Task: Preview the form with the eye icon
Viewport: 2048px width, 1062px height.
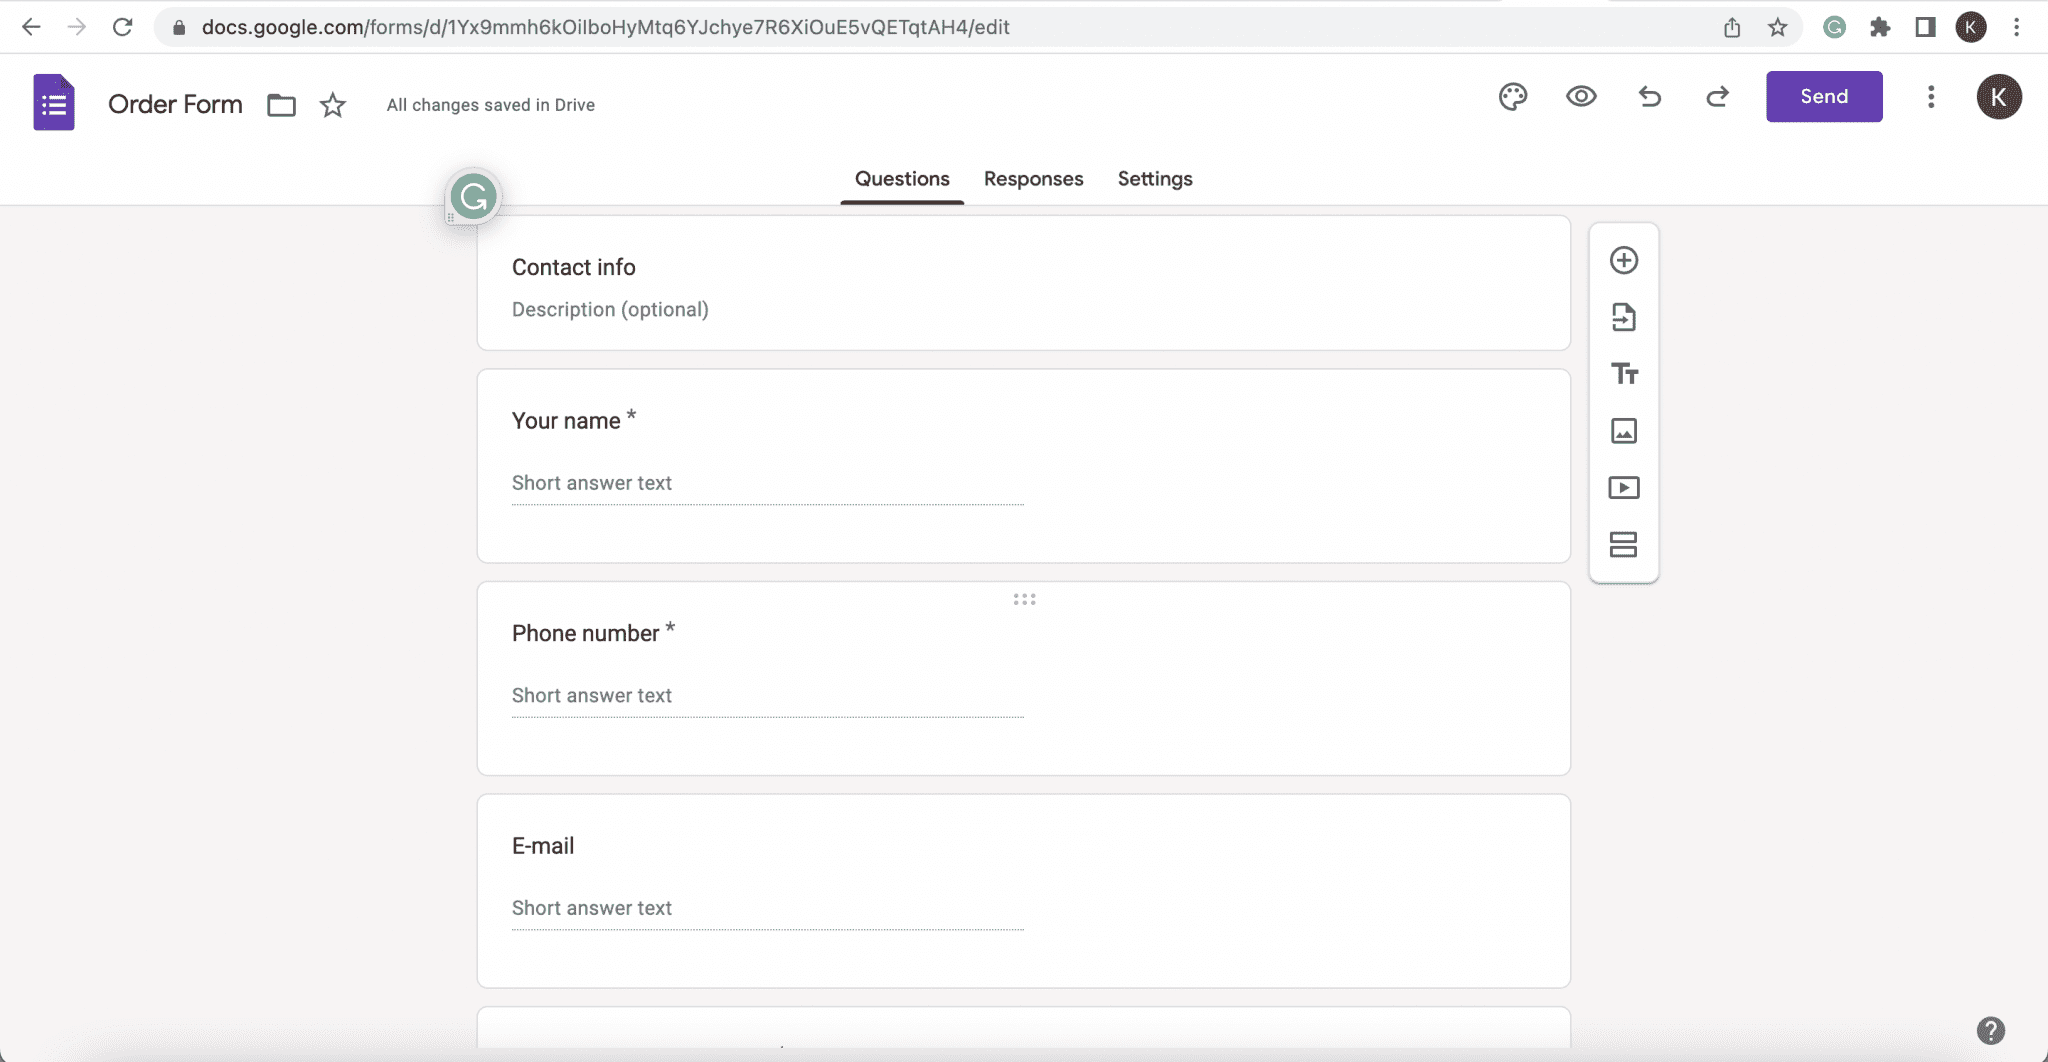Action: click(1581, 97)
